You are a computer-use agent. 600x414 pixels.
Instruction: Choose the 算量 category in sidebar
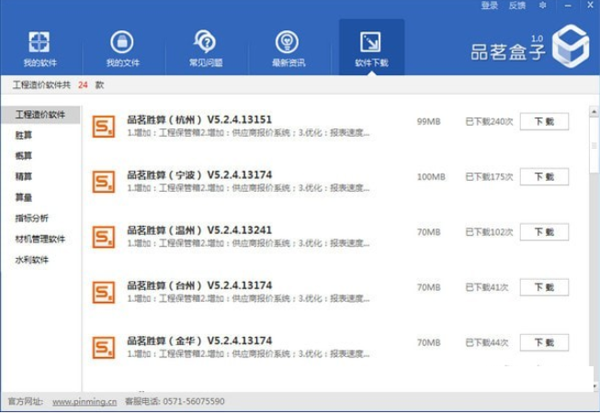tap(23, 197)
